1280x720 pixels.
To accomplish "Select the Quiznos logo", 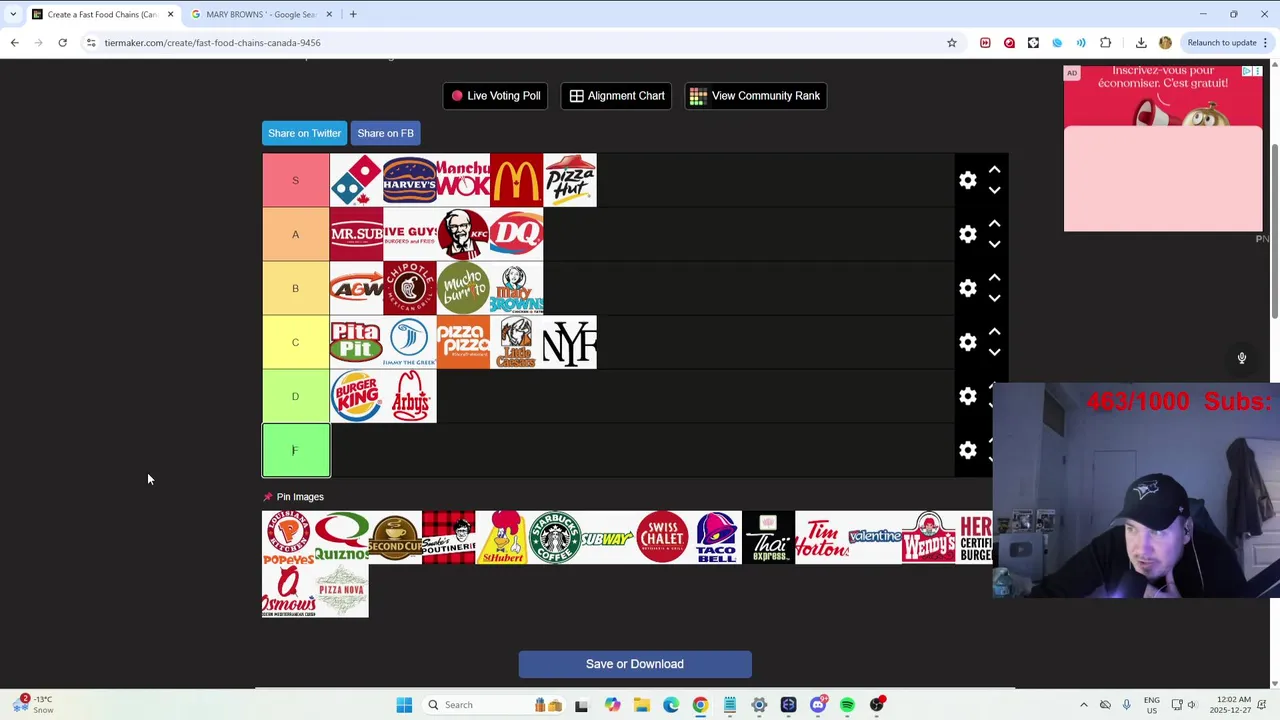I will [342, 538].
